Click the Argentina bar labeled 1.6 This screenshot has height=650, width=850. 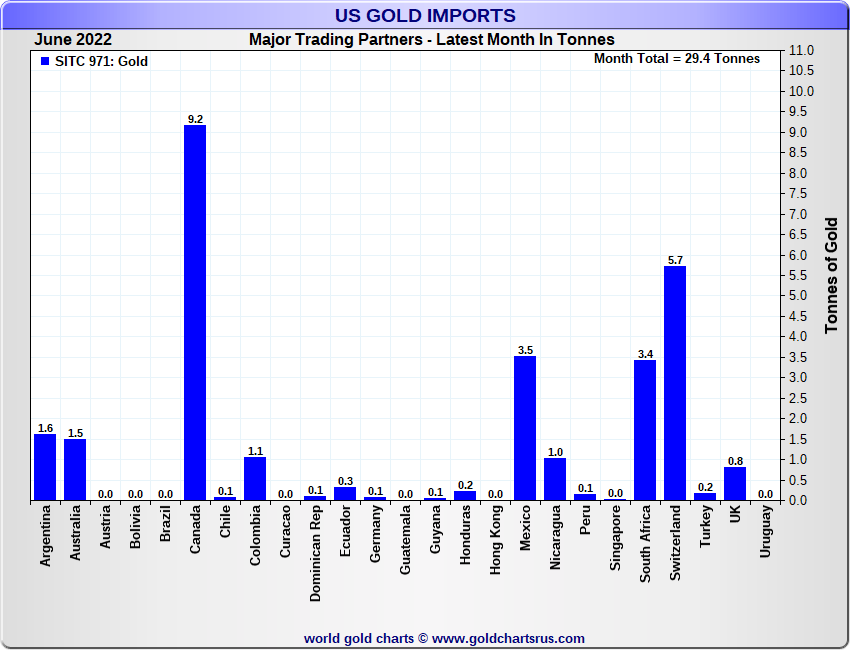click(x=45, y=467)
